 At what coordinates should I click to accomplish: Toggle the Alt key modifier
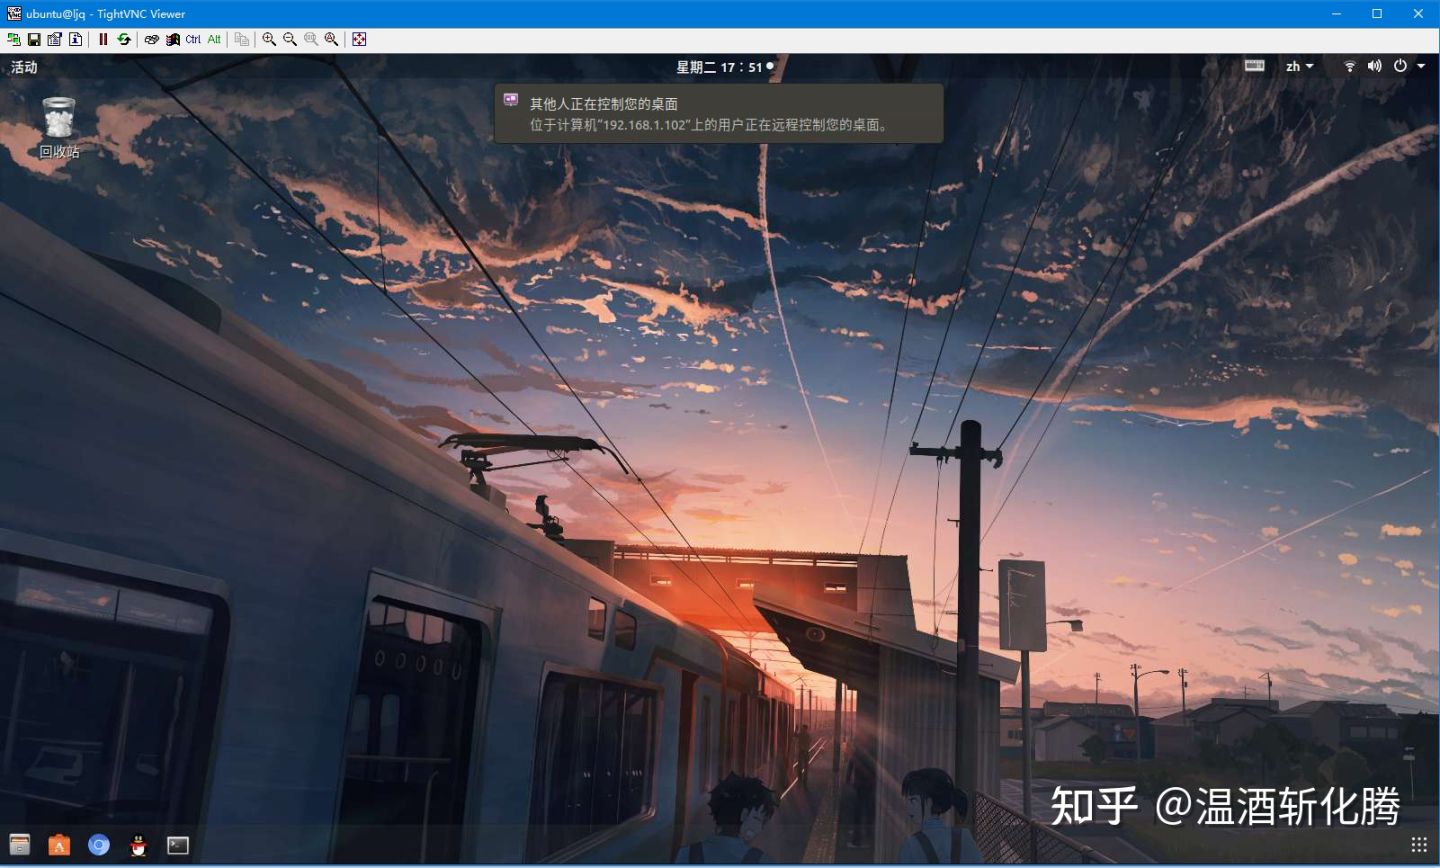coord(214,39)
